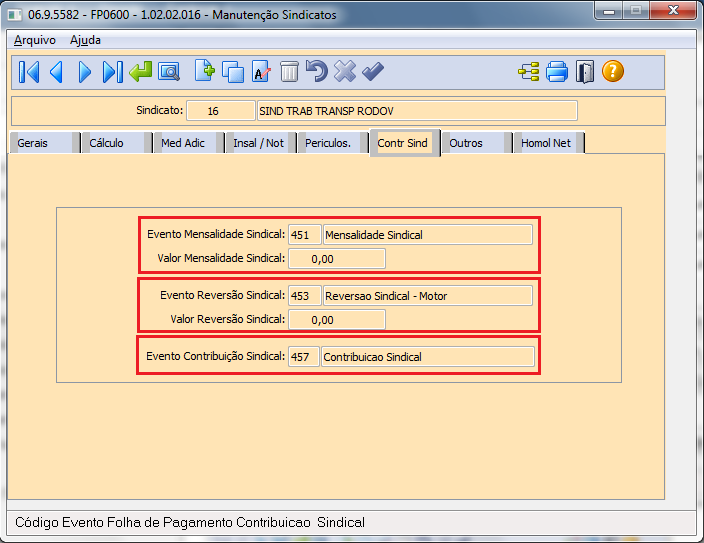Edit the current record

pos(261,71)
